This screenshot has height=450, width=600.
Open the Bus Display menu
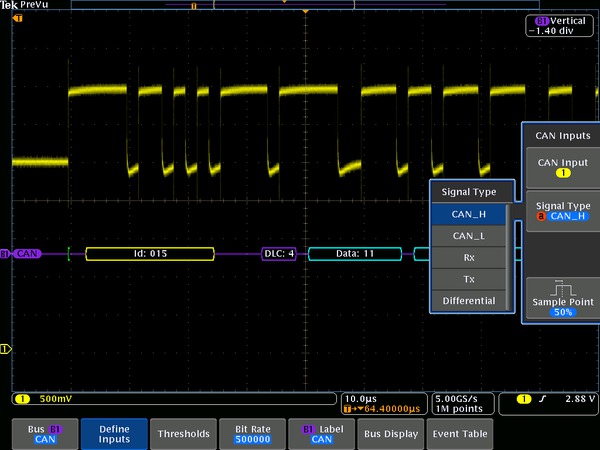pos(390,433)
